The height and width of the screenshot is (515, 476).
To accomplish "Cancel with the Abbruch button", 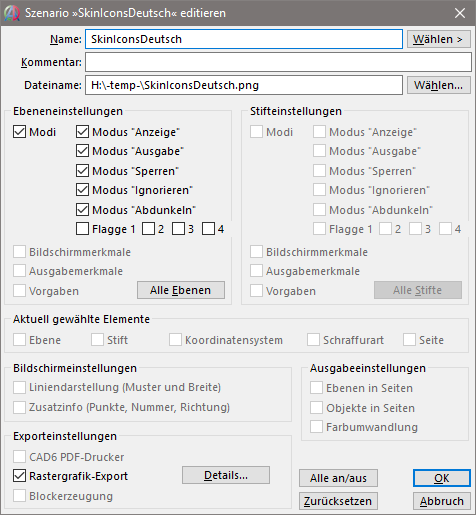I will 442,501.
